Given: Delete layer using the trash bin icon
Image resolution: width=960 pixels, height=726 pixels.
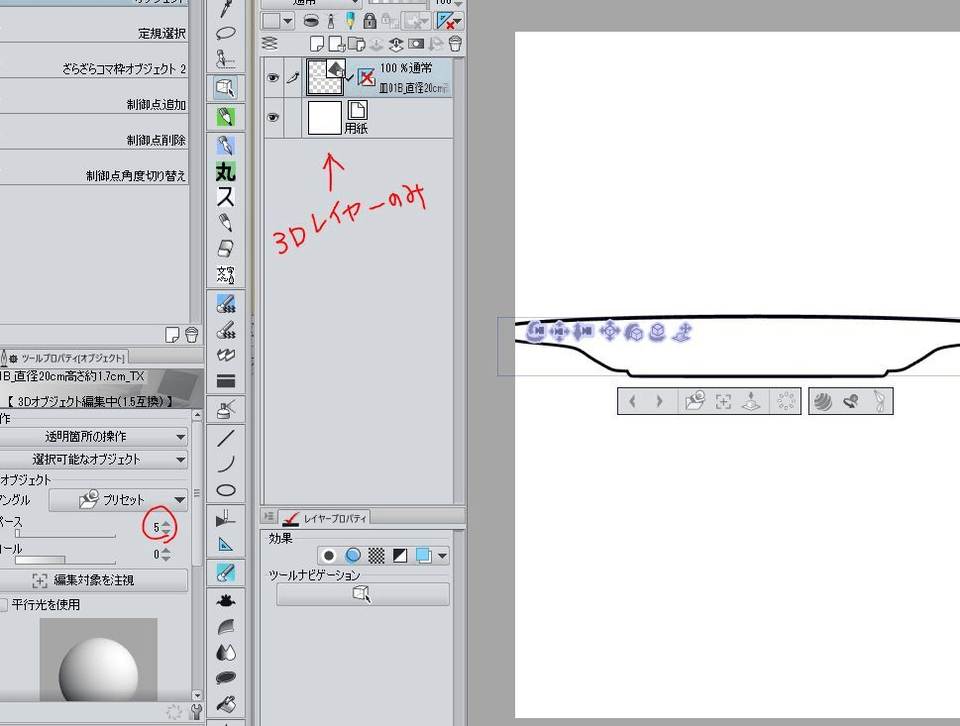Looking at the screenshot, I should (x=455, y=44).
